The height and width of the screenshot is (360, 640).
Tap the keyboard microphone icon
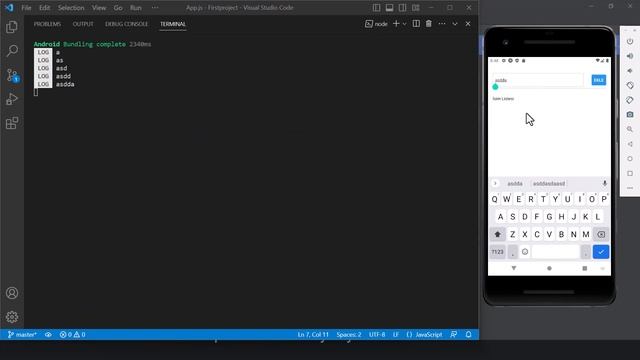click(604, 183)
